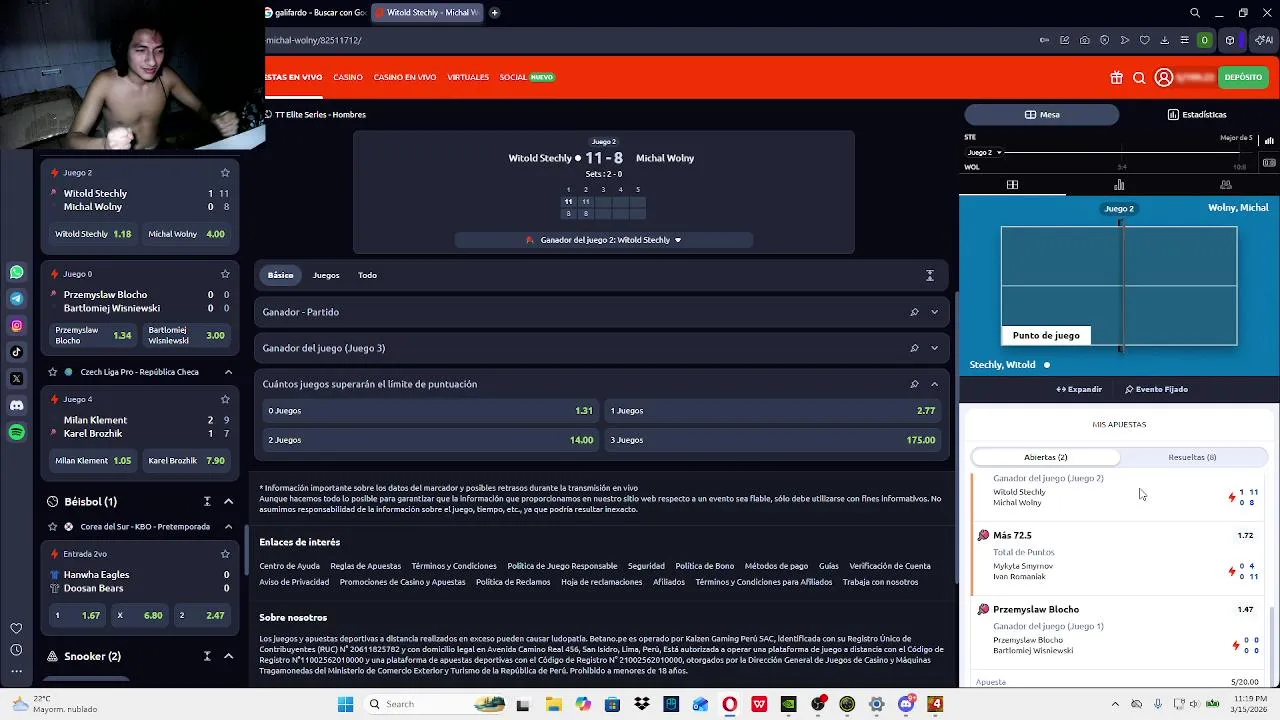This screenshot has height=720, width=1280.
Task: Open the Centro de Ayuda link
Action: coord(289,566)
